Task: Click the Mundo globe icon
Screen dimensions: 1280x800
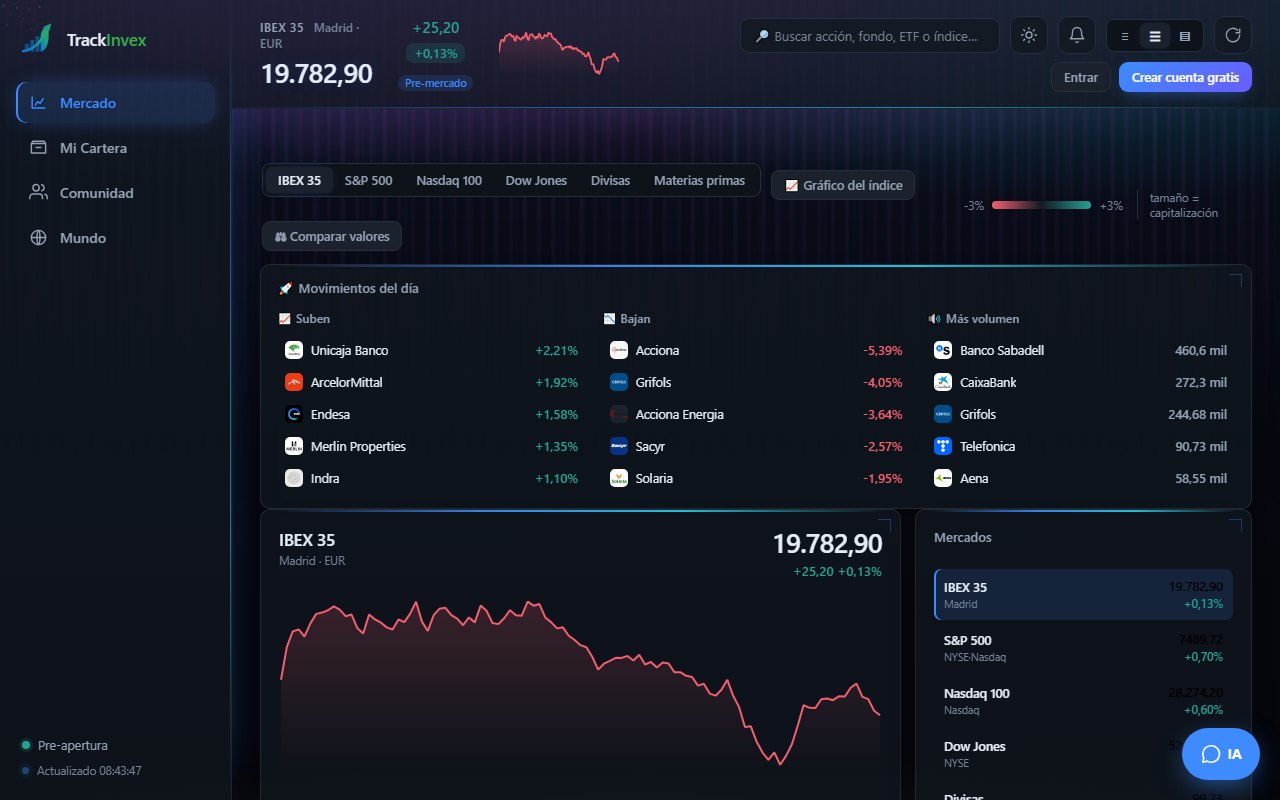Action: tap(39, 238)
